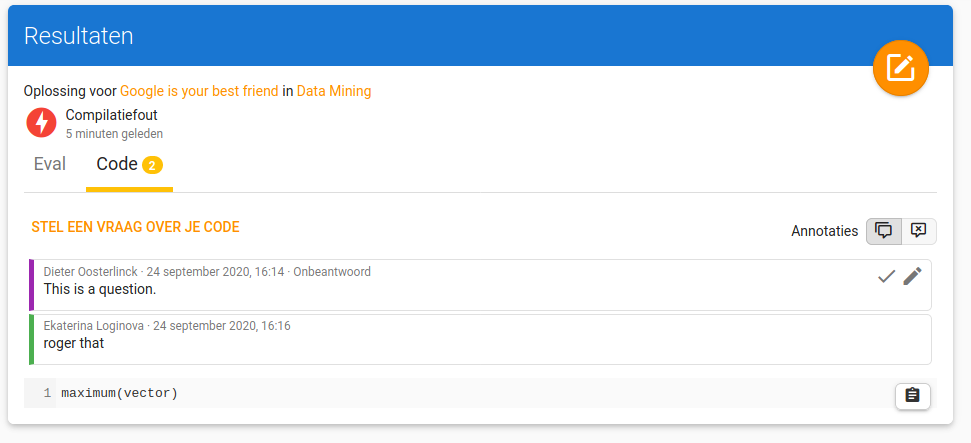The width and height of the screenshot is (971, 443).
Task: Copy code with the clipboard icon
Action: [x=912, y=395]
